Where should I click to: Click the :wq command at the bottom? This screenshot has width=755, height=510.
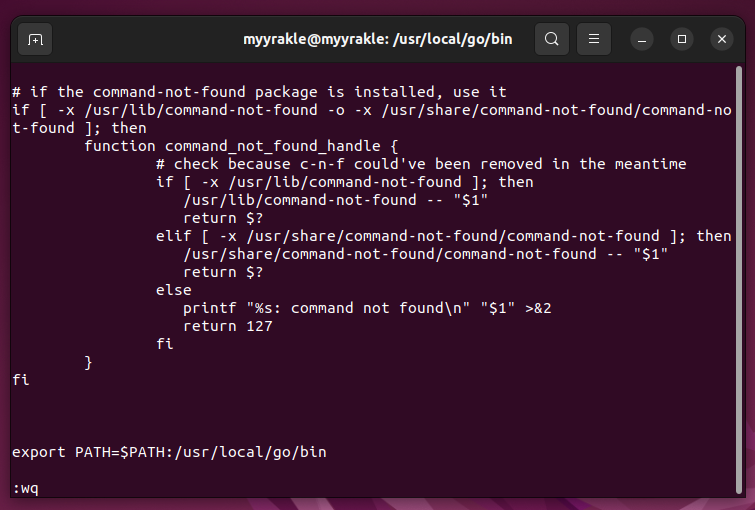tap(26, 488)
